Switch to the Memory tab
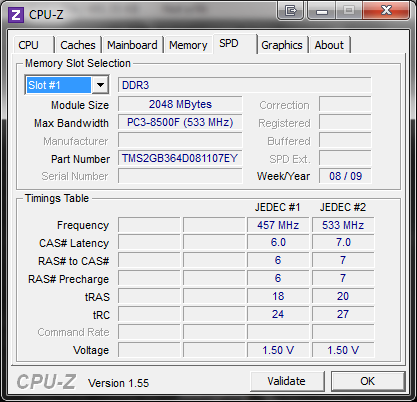 coord(188,45)
